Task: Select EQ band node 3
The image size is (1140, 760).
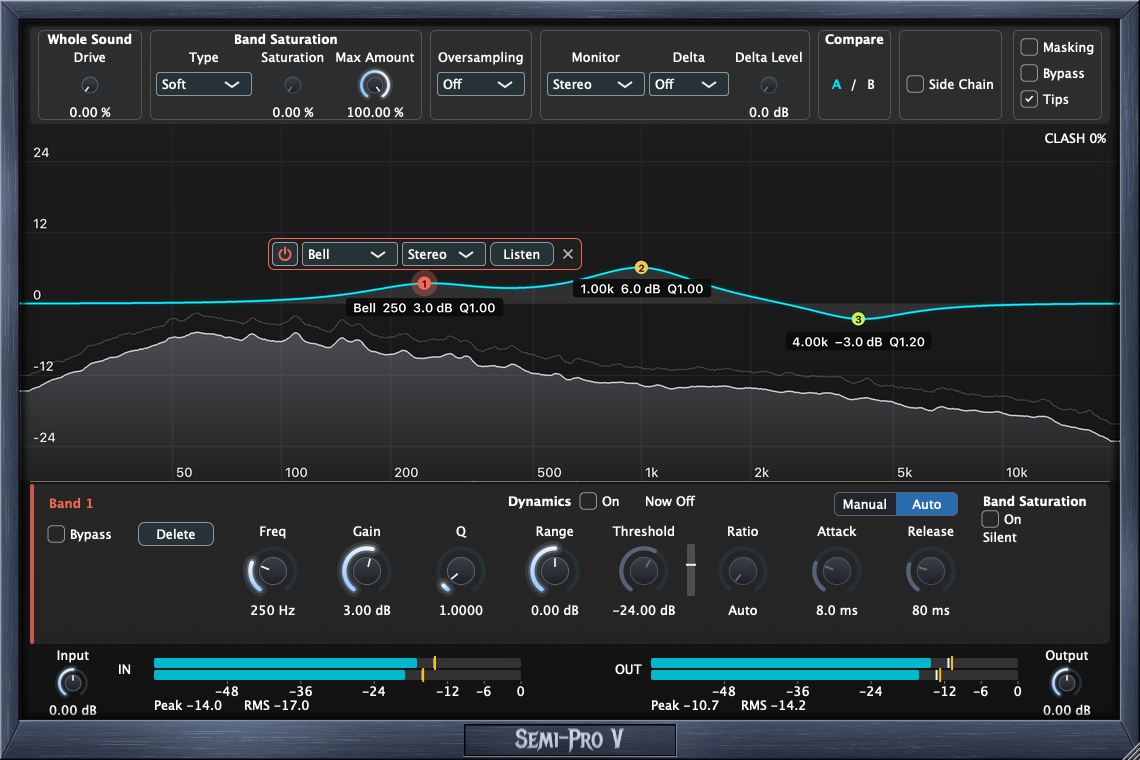Action: [x=858, y=319]
